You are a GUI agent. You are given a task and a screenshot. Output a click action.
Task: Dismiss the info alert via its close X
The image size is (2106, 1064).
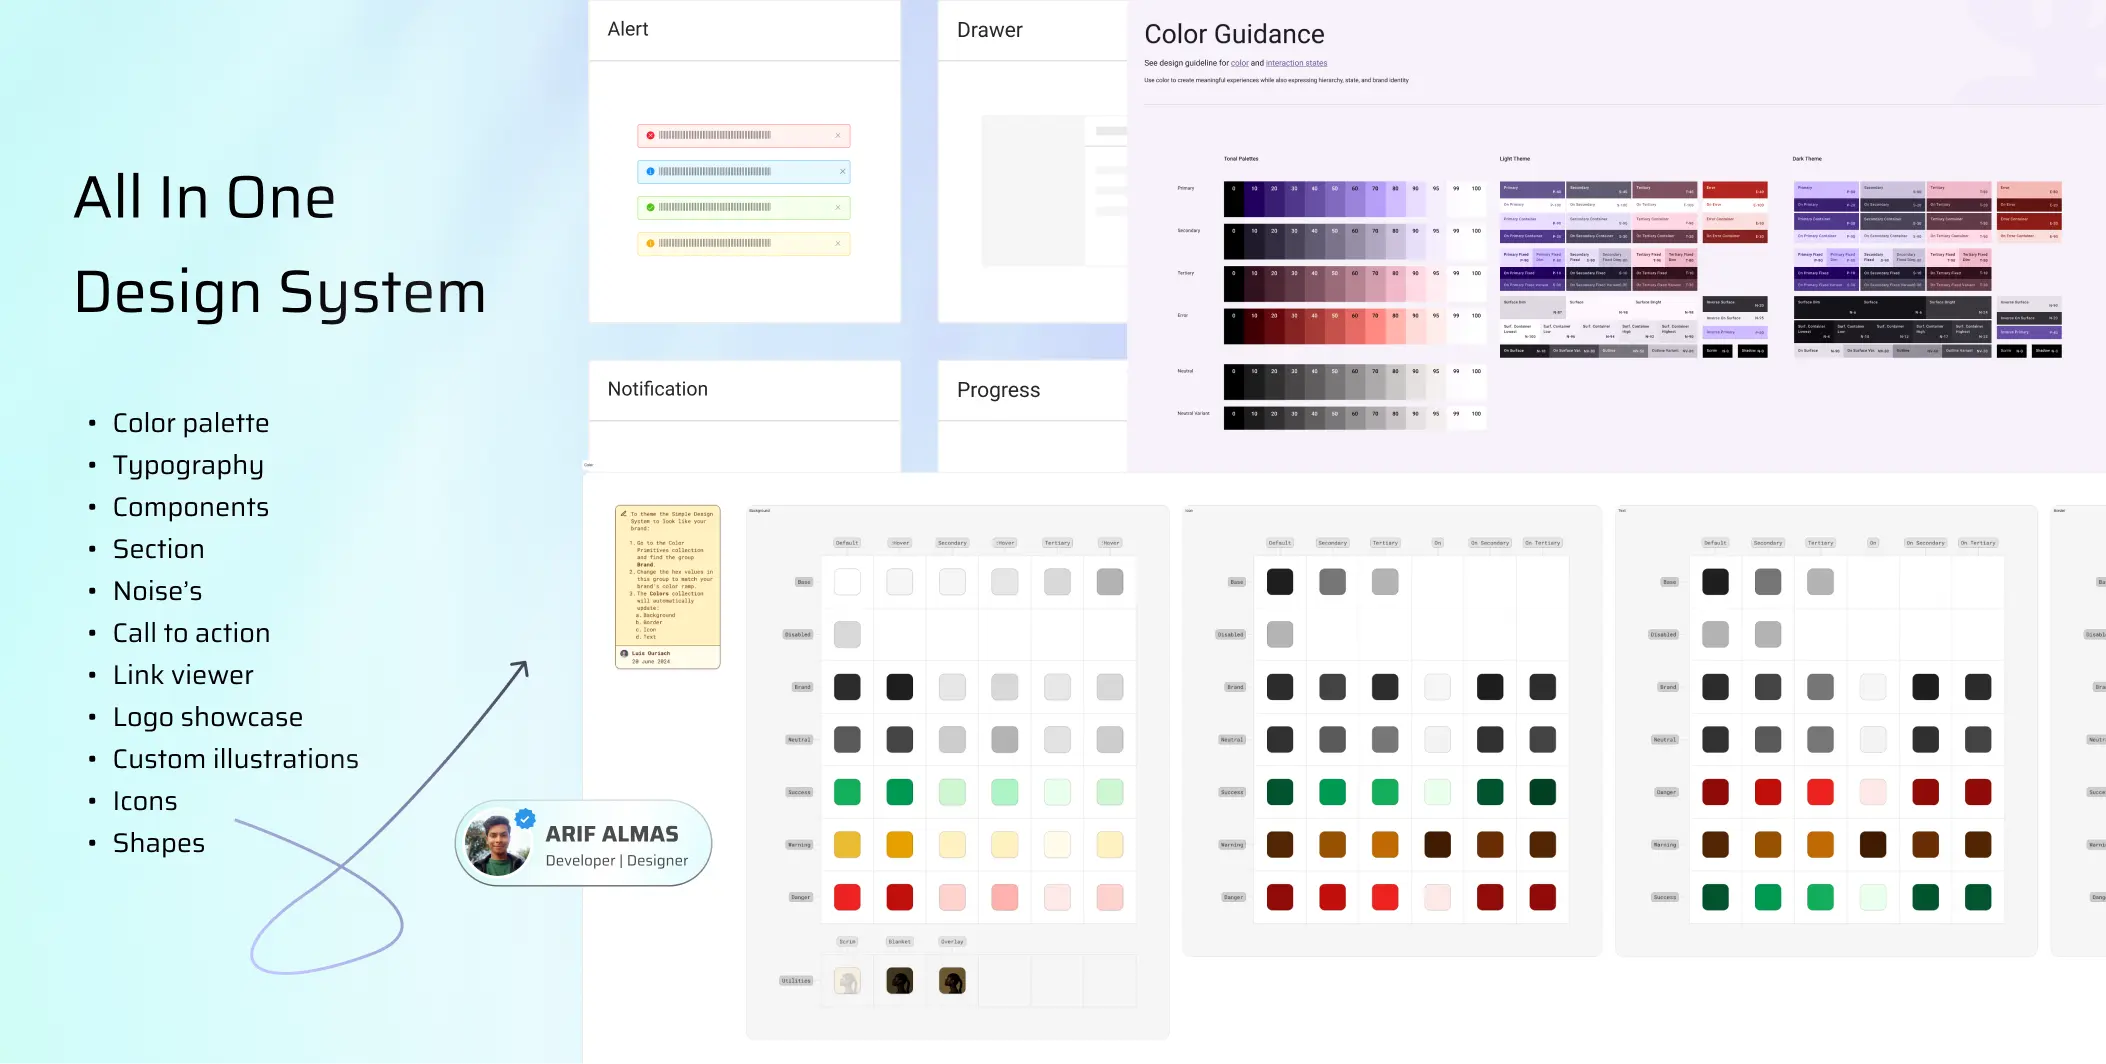pyautogui.click(x=842, y=171)
